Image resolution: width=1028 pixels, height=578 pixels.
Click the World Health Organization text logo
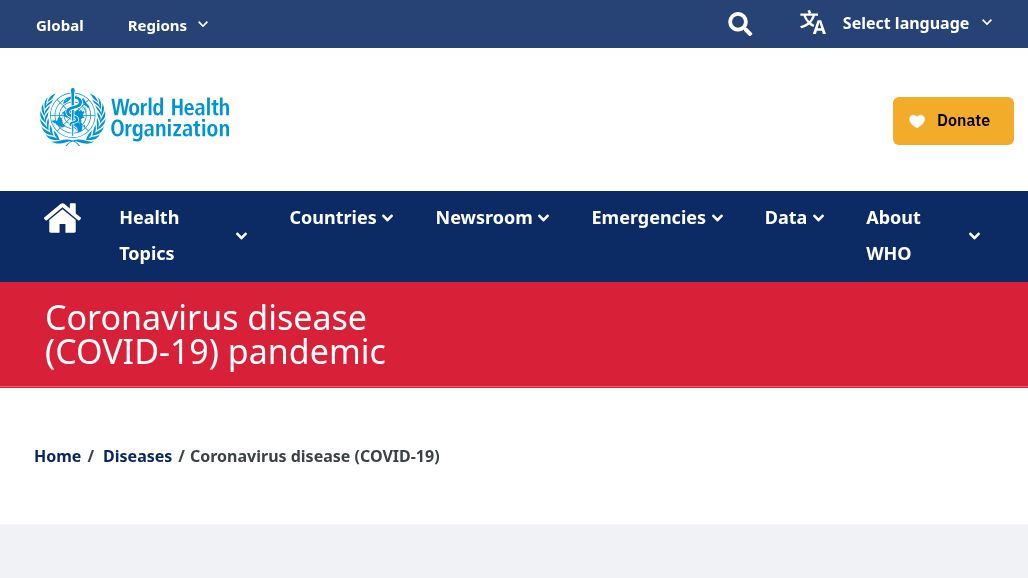pyautogui.click(x=170, y=118)
